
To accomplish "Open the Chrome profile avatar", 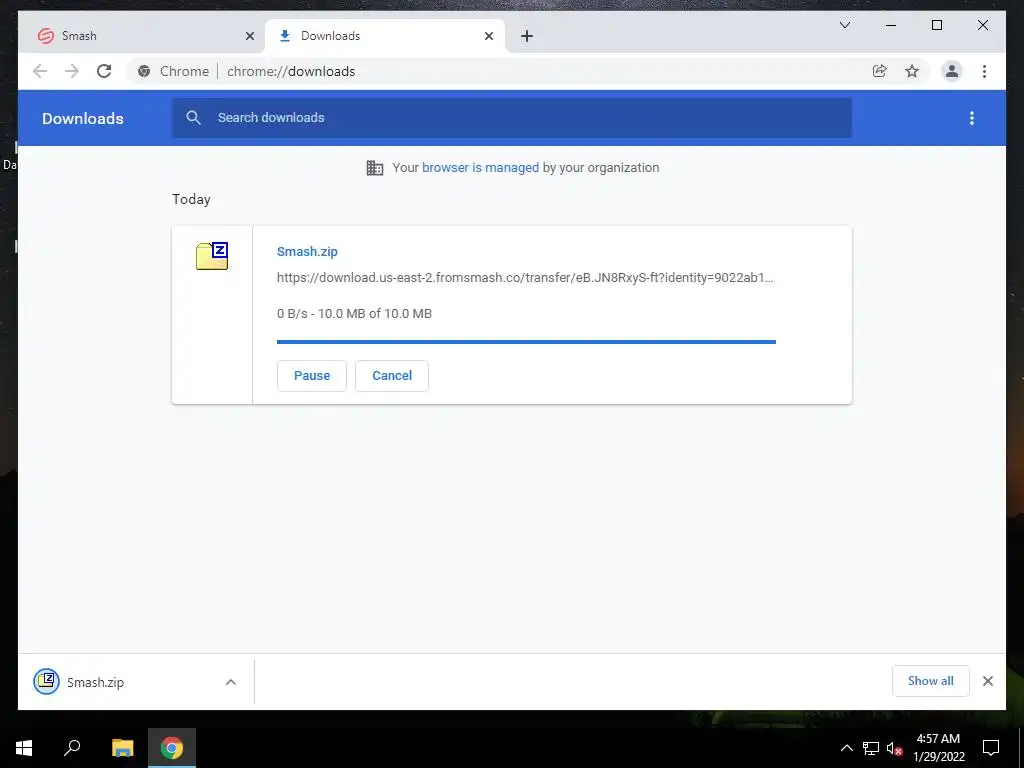I will tap(952, 71).
